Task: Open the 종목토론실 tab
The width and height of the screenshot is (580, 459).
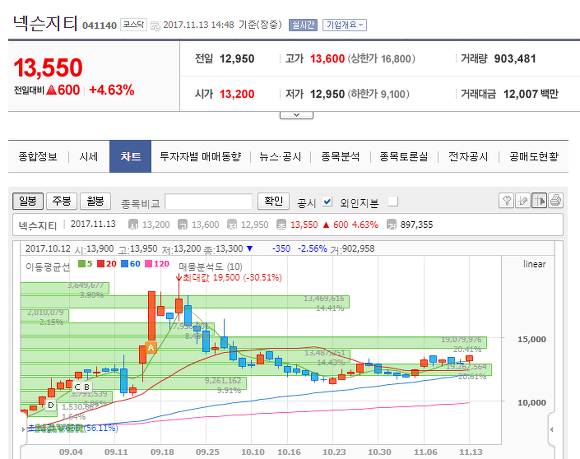Action: click(x=404, y=156)
